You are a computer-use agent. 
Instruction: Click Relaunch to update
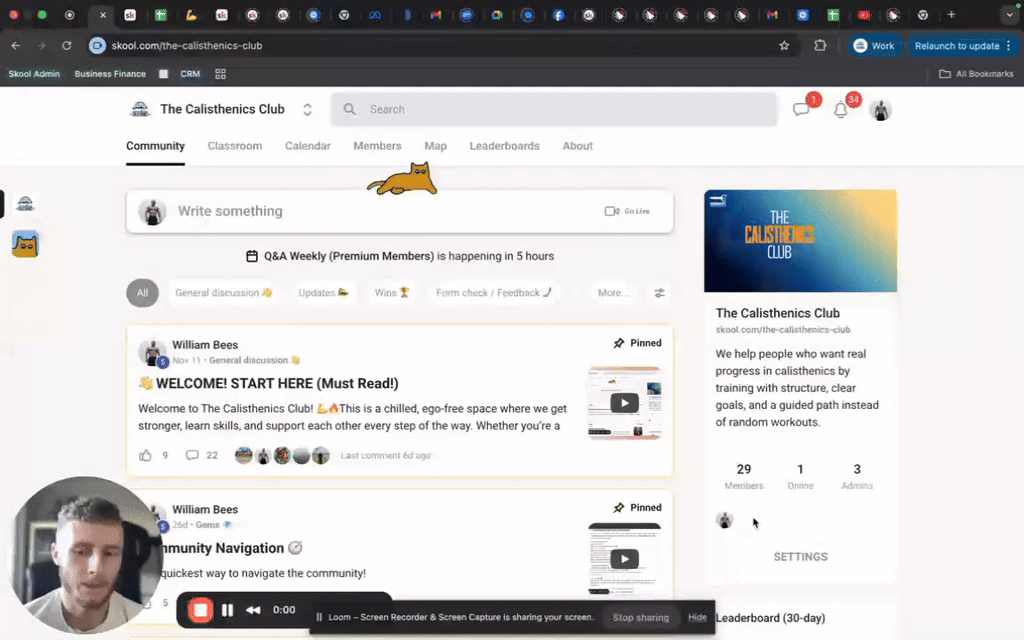(963, 46)
